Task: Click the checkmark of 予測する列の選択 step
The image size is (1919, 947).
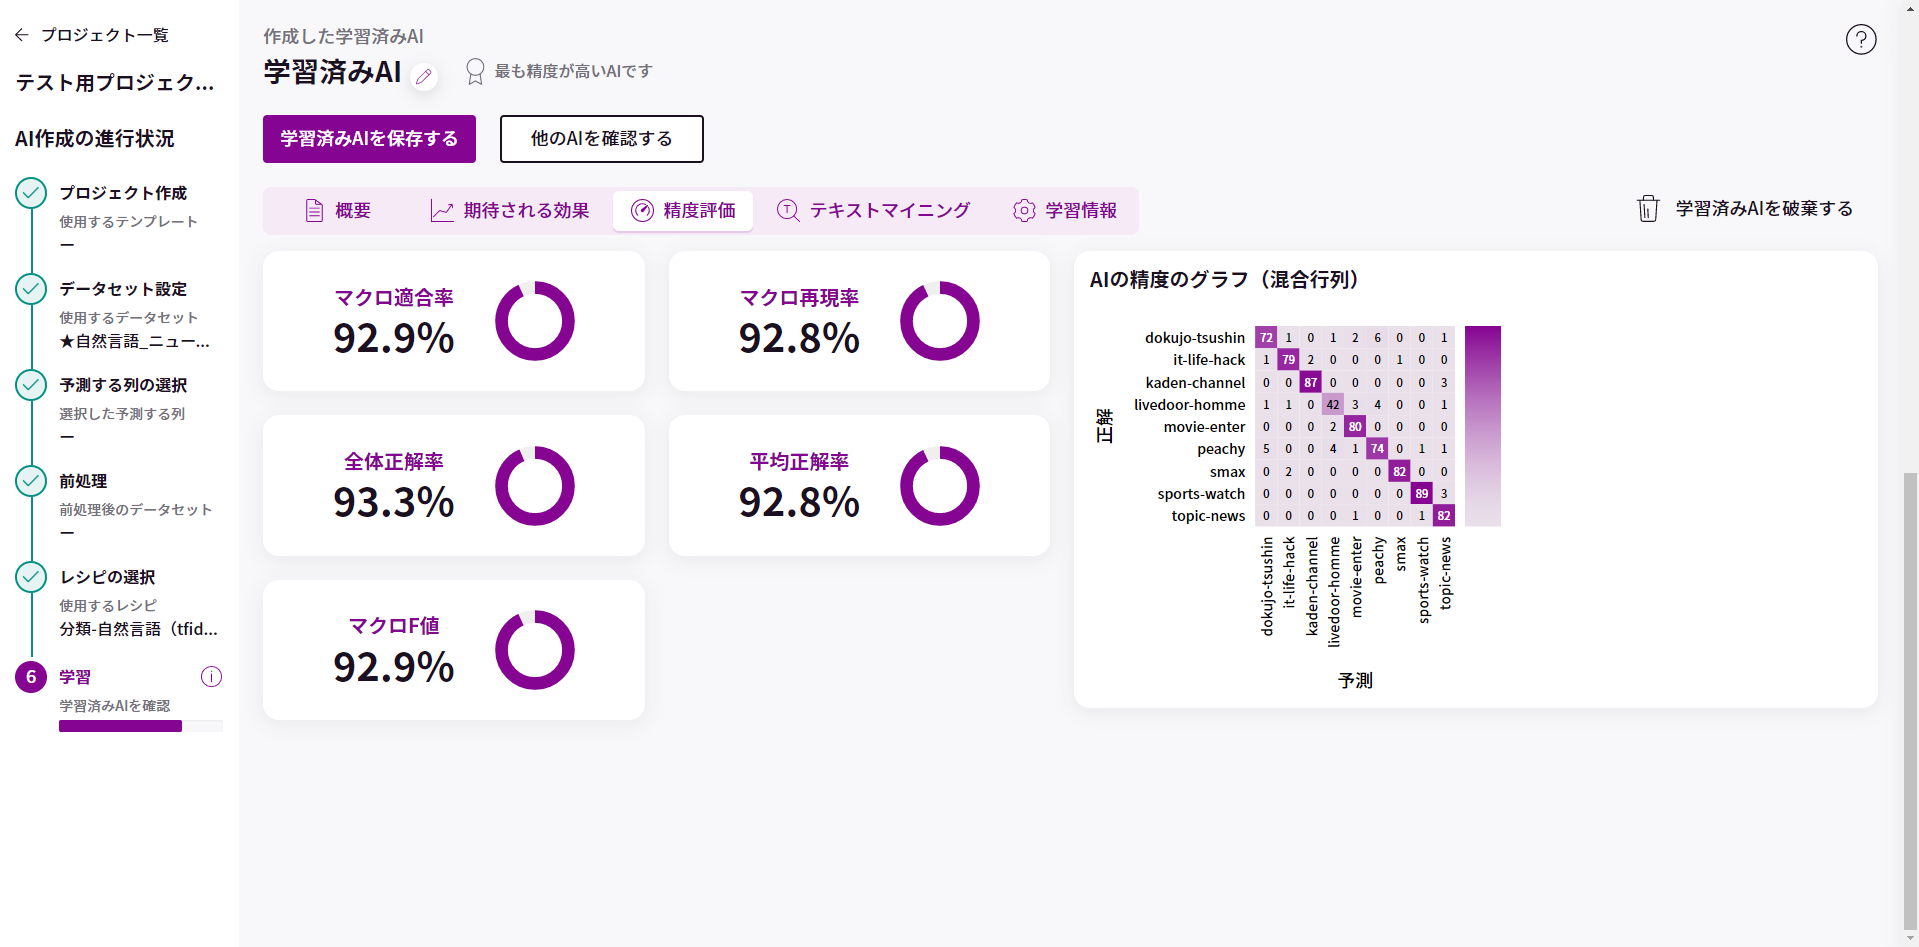Action: (31, 385)
